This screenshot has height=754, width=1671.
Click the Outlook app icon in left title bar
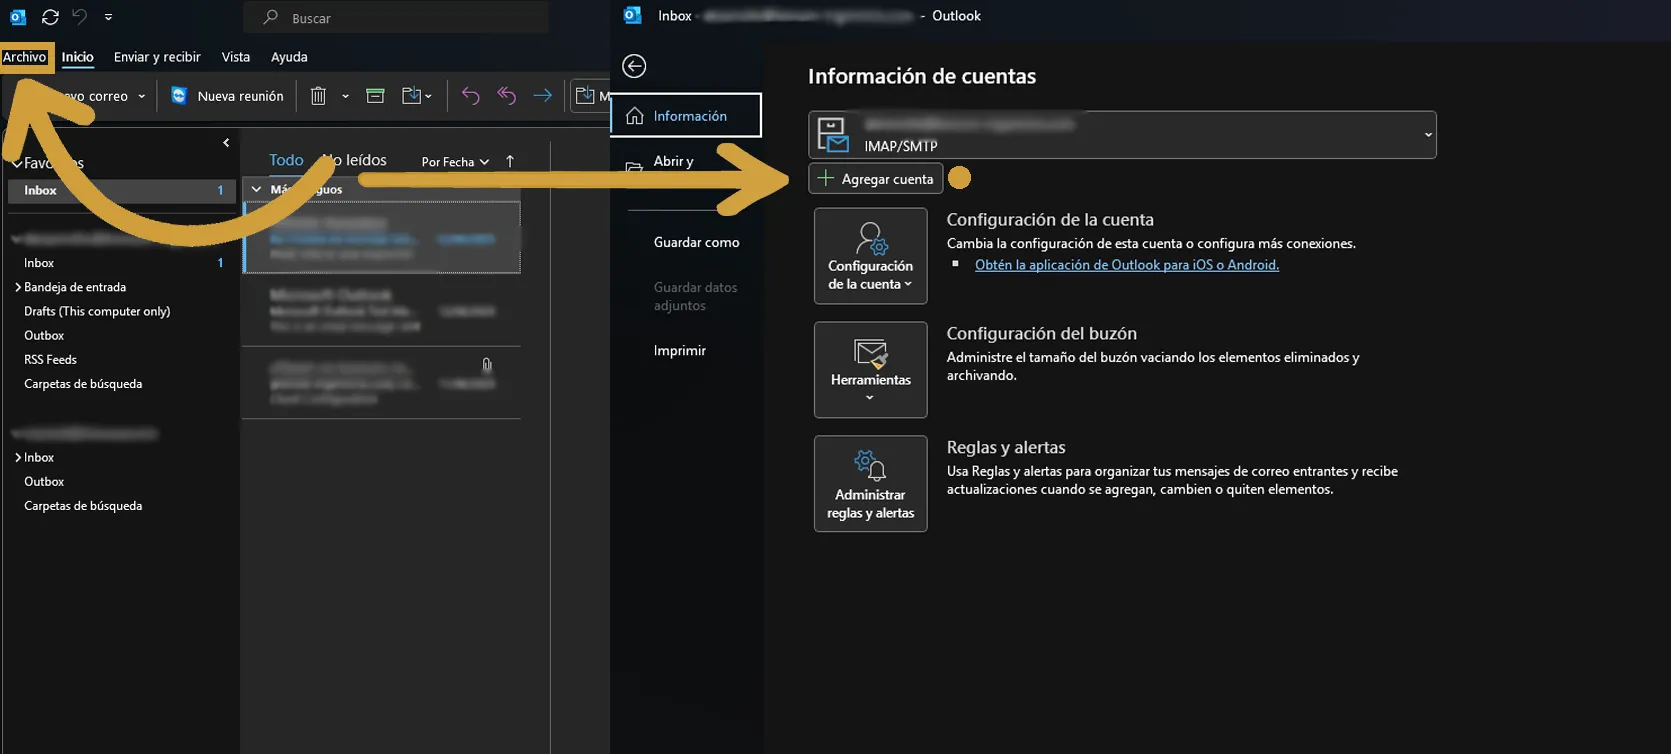[18, 17]
